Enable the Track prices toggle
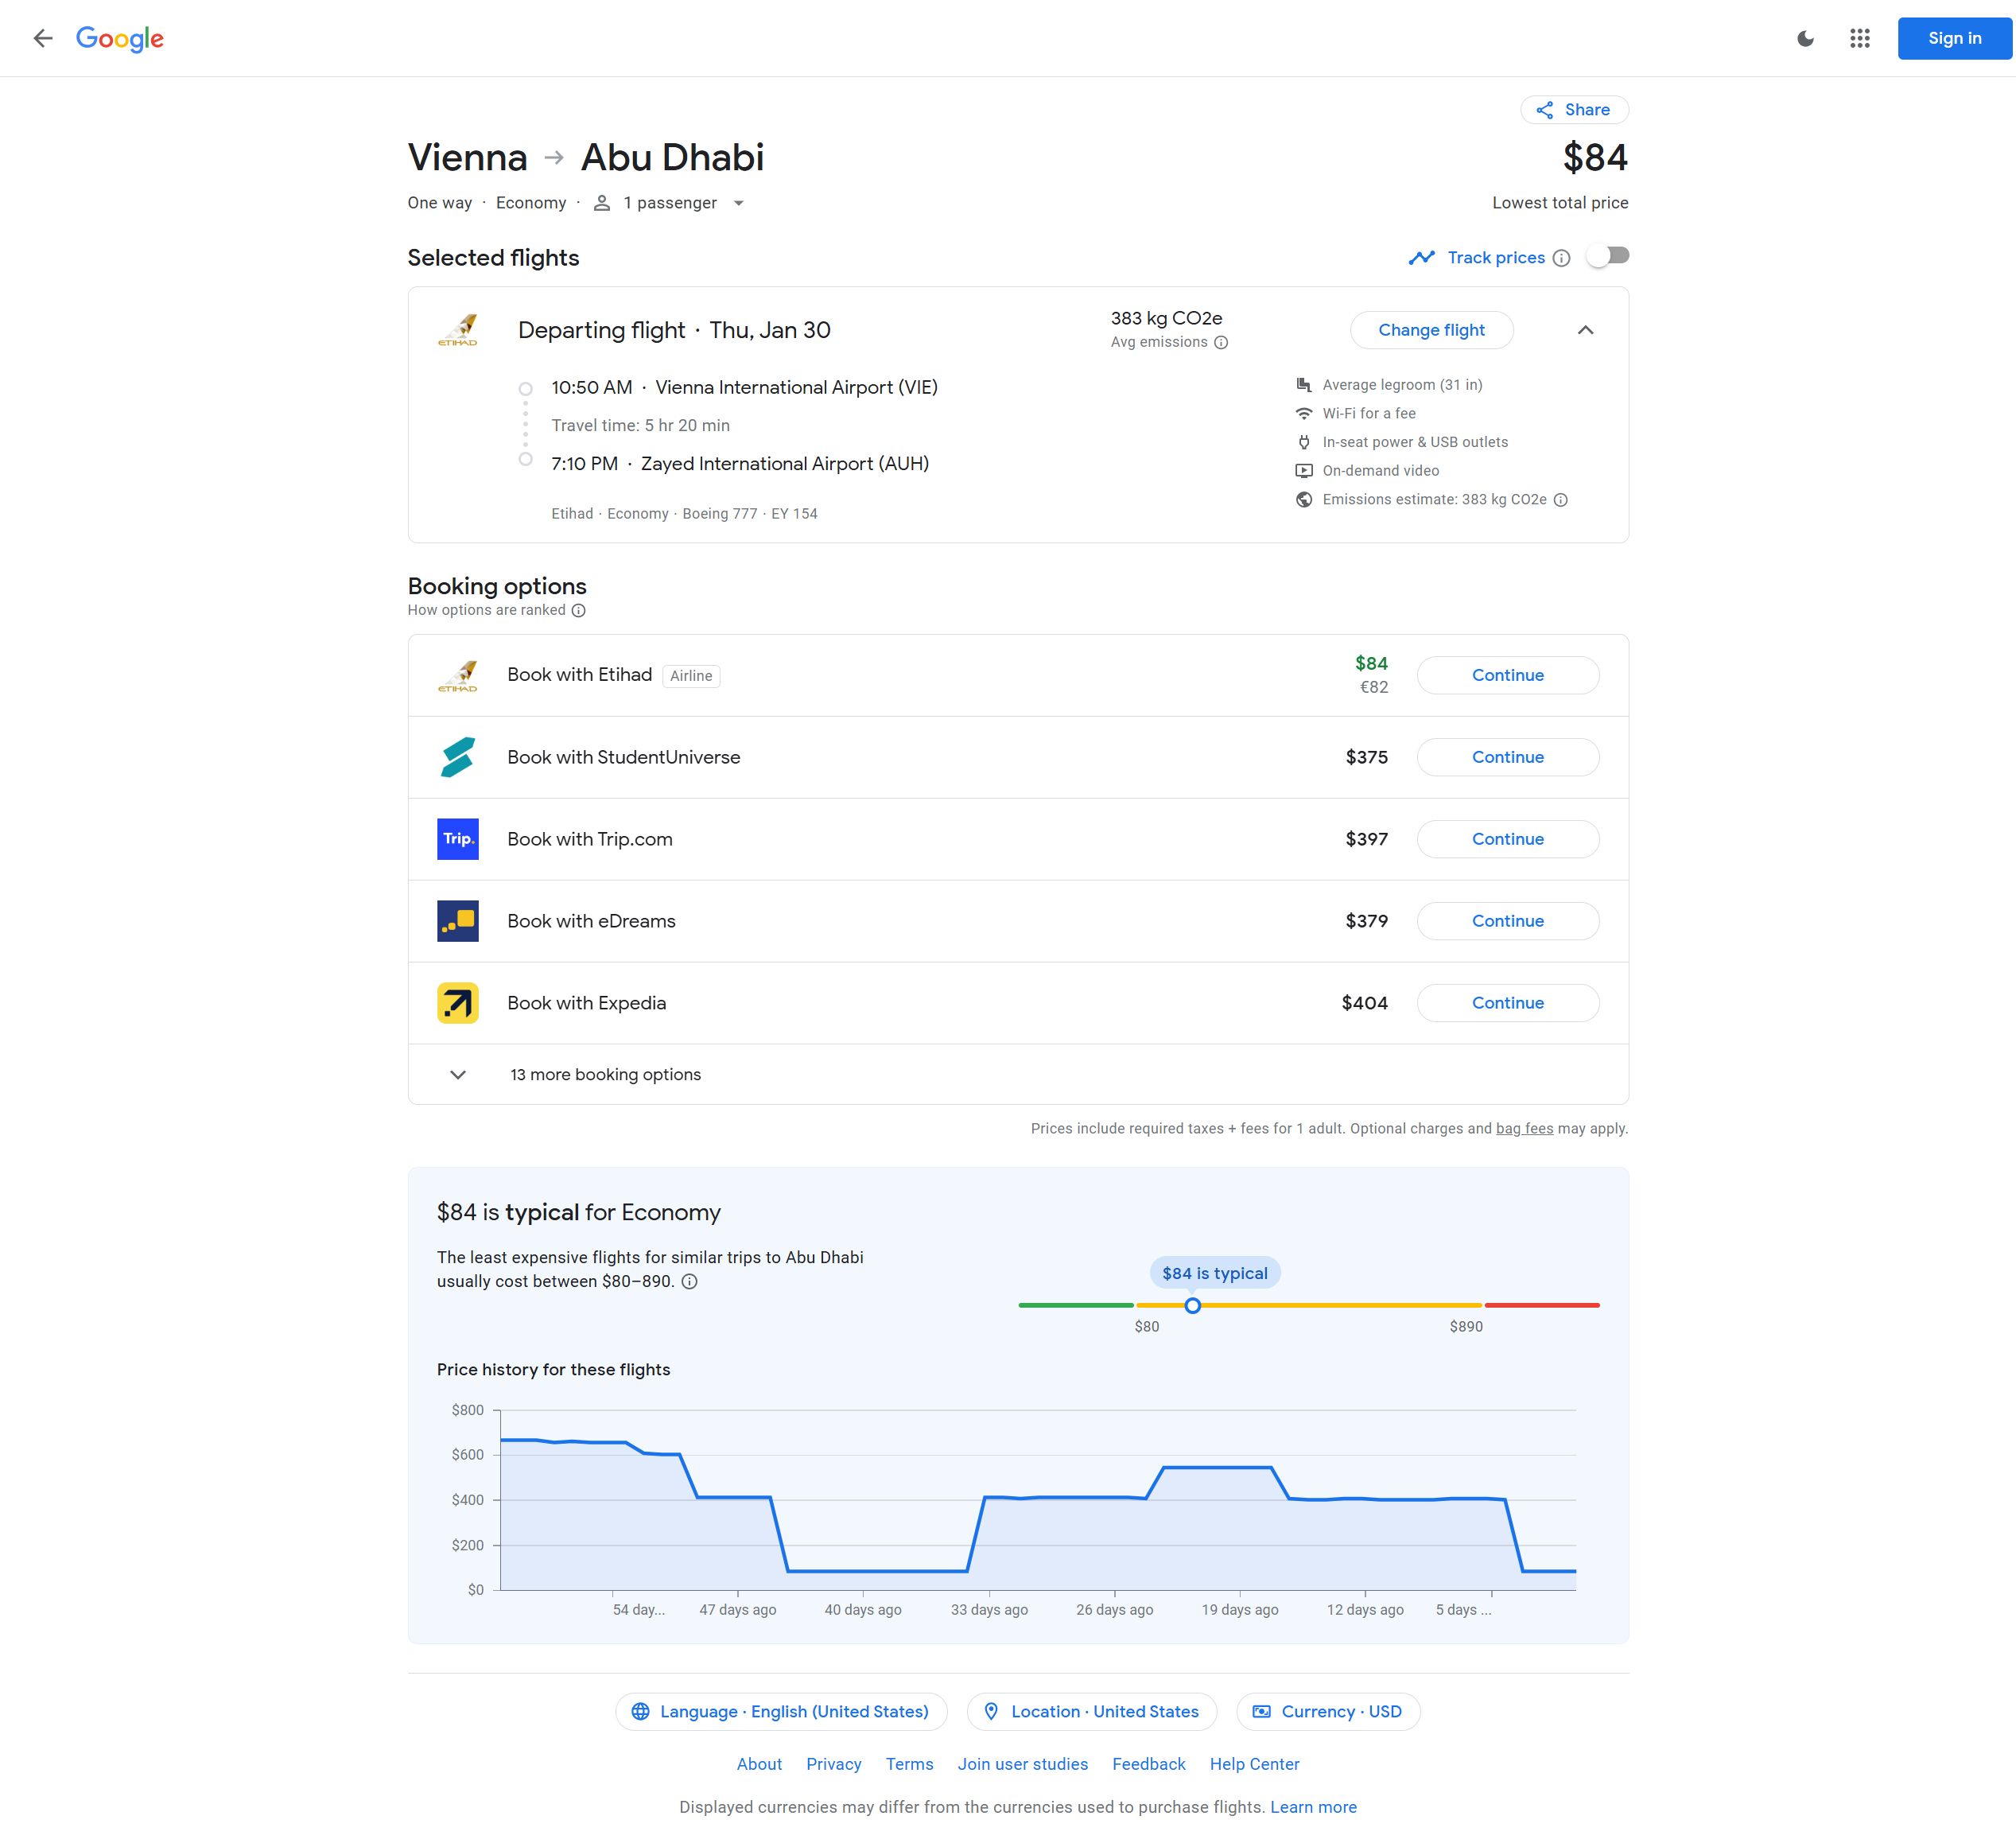Image resolution: width=2016 pixels, height=1847 pixels. (x=1607, y=256)
